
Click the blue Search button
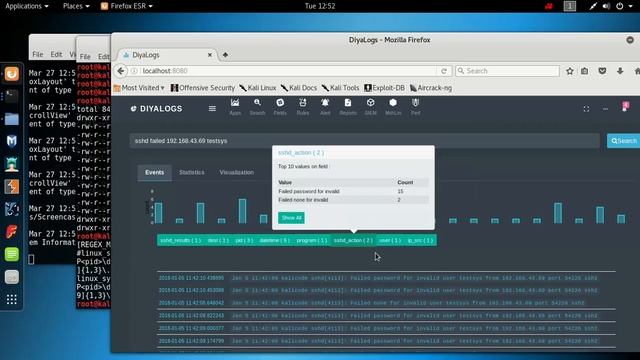[624, 141]
